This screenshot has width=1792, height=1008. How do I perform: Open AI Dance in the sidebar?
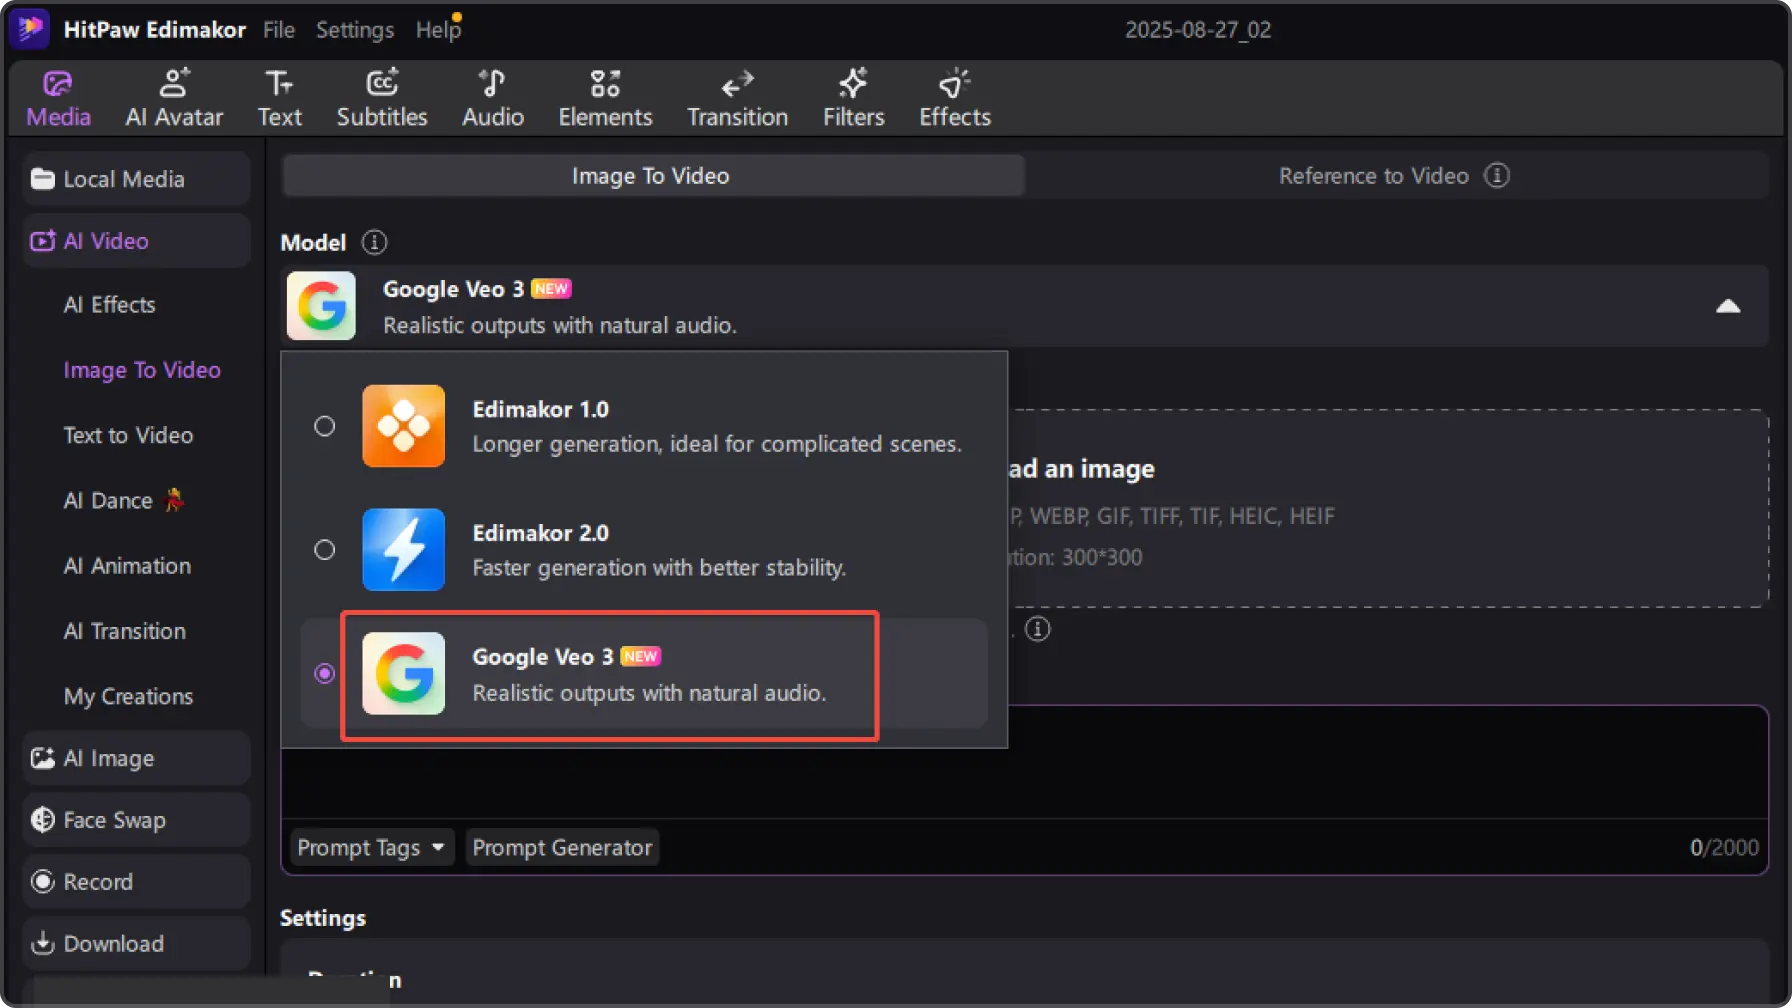tap(123, 500)
